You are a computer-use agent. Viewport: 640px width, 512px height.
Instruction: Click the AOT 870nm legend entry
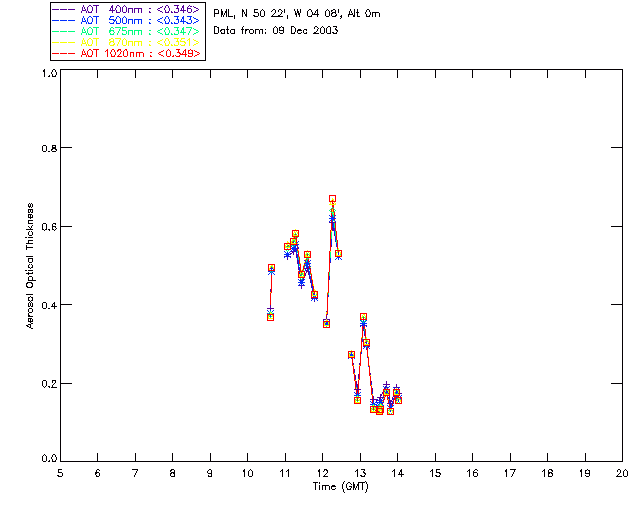click(126, 42)
